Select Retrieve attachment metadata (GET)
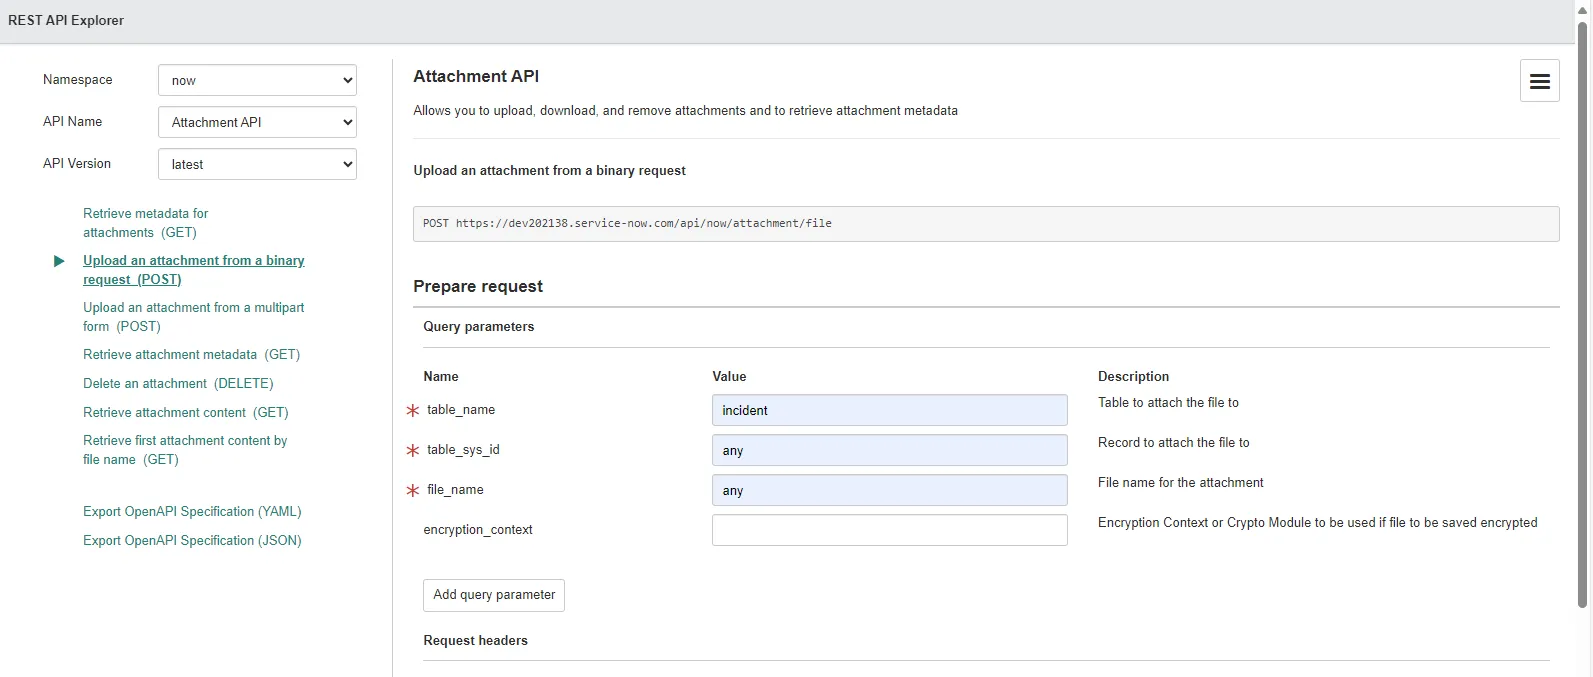 click(191, 355)
